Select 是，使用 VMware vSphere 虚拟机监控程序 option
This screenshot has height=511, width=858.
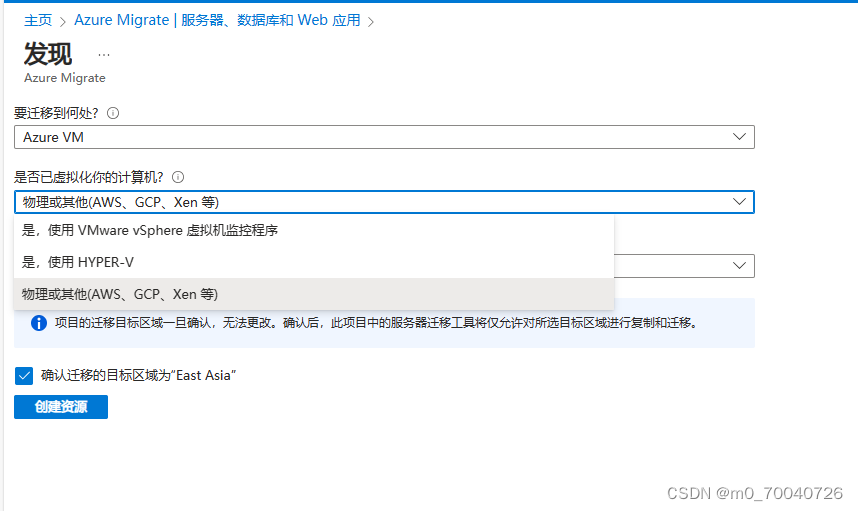pyautogui.click(x=314, y=230)
